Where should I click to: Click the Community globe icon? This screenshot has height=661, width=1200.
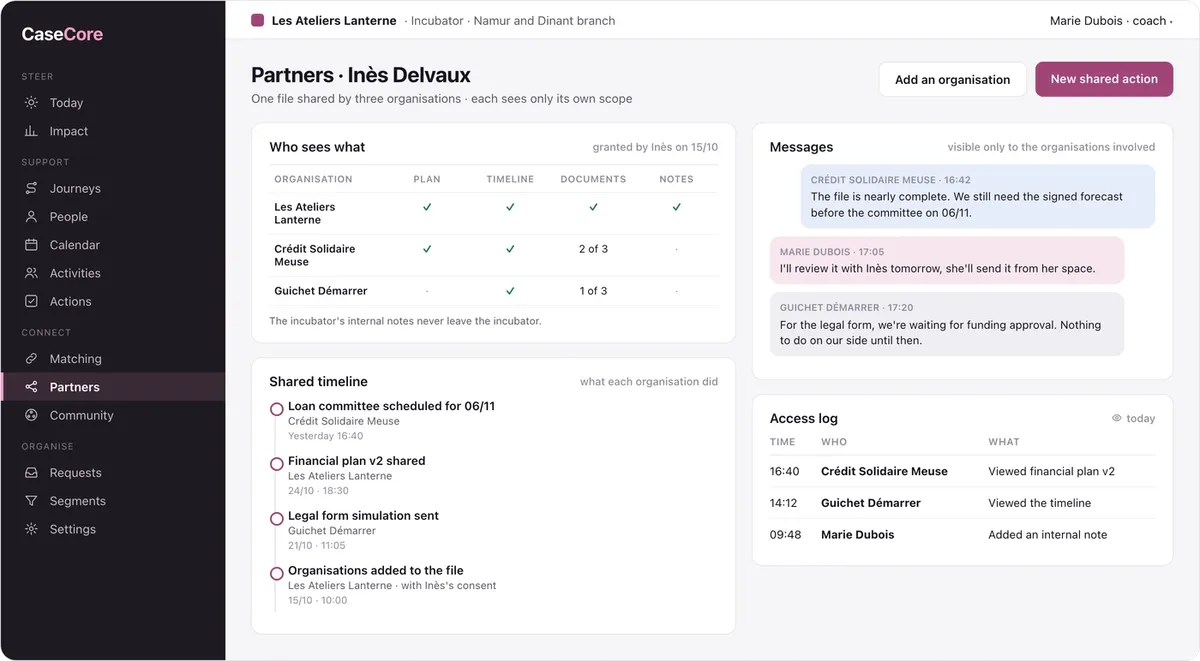[x=31, y=415]
